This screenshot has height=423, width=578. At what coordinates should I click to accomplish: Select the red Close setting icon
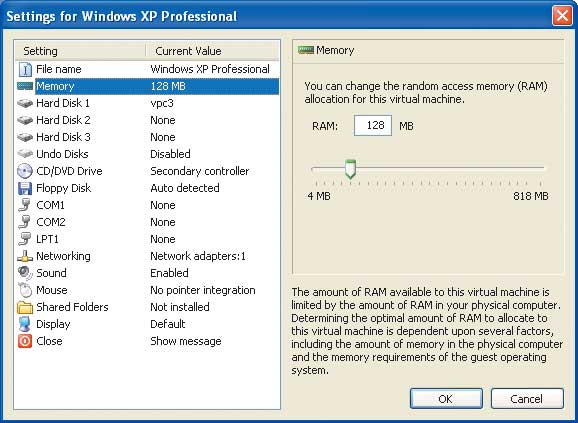[25, 341]
